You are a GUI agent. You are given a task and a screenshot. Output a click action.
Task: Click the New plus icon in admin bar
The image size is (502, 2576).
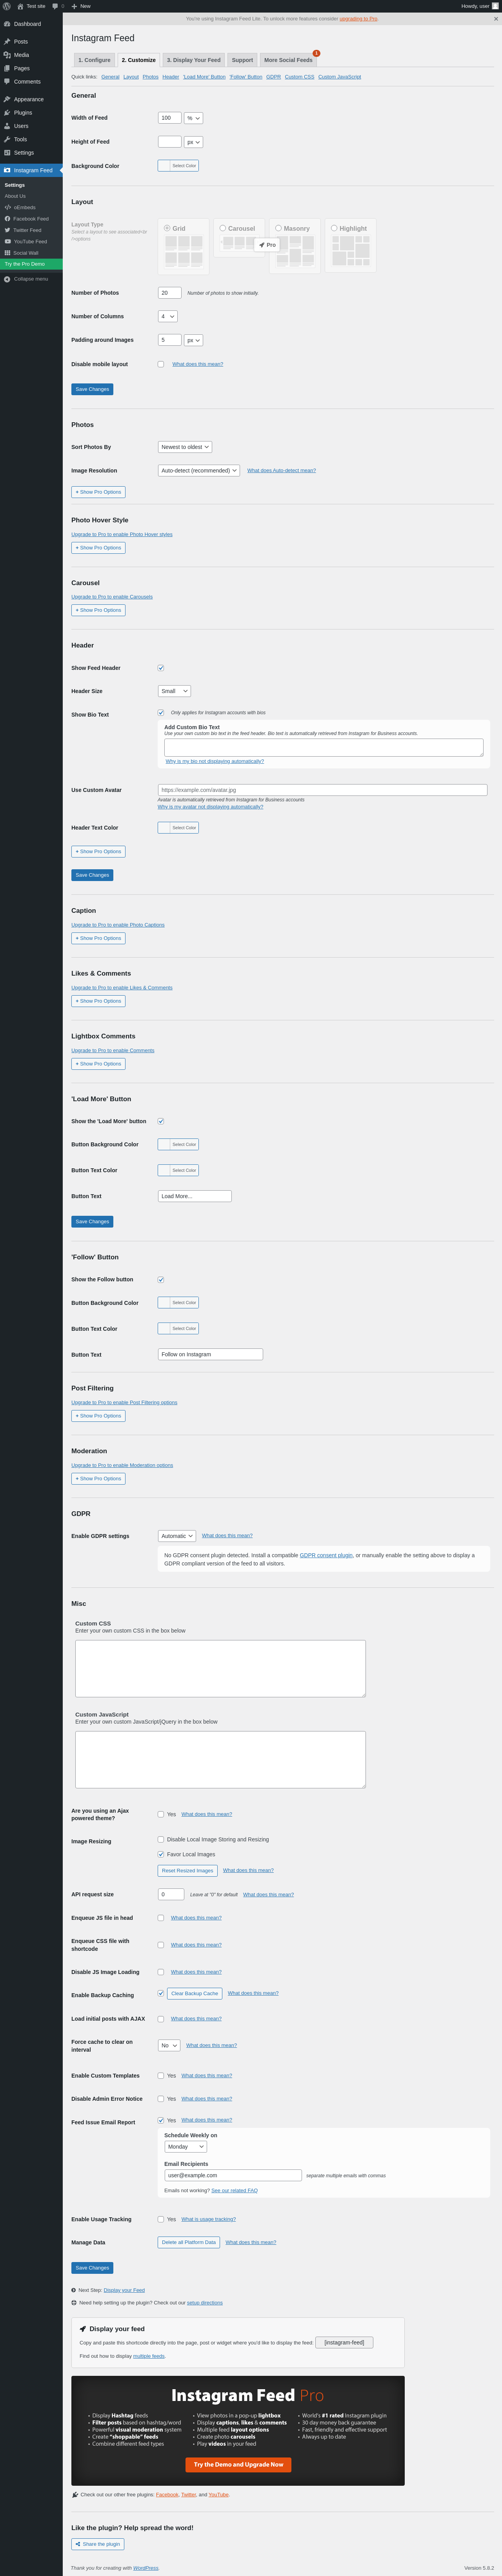74,6
